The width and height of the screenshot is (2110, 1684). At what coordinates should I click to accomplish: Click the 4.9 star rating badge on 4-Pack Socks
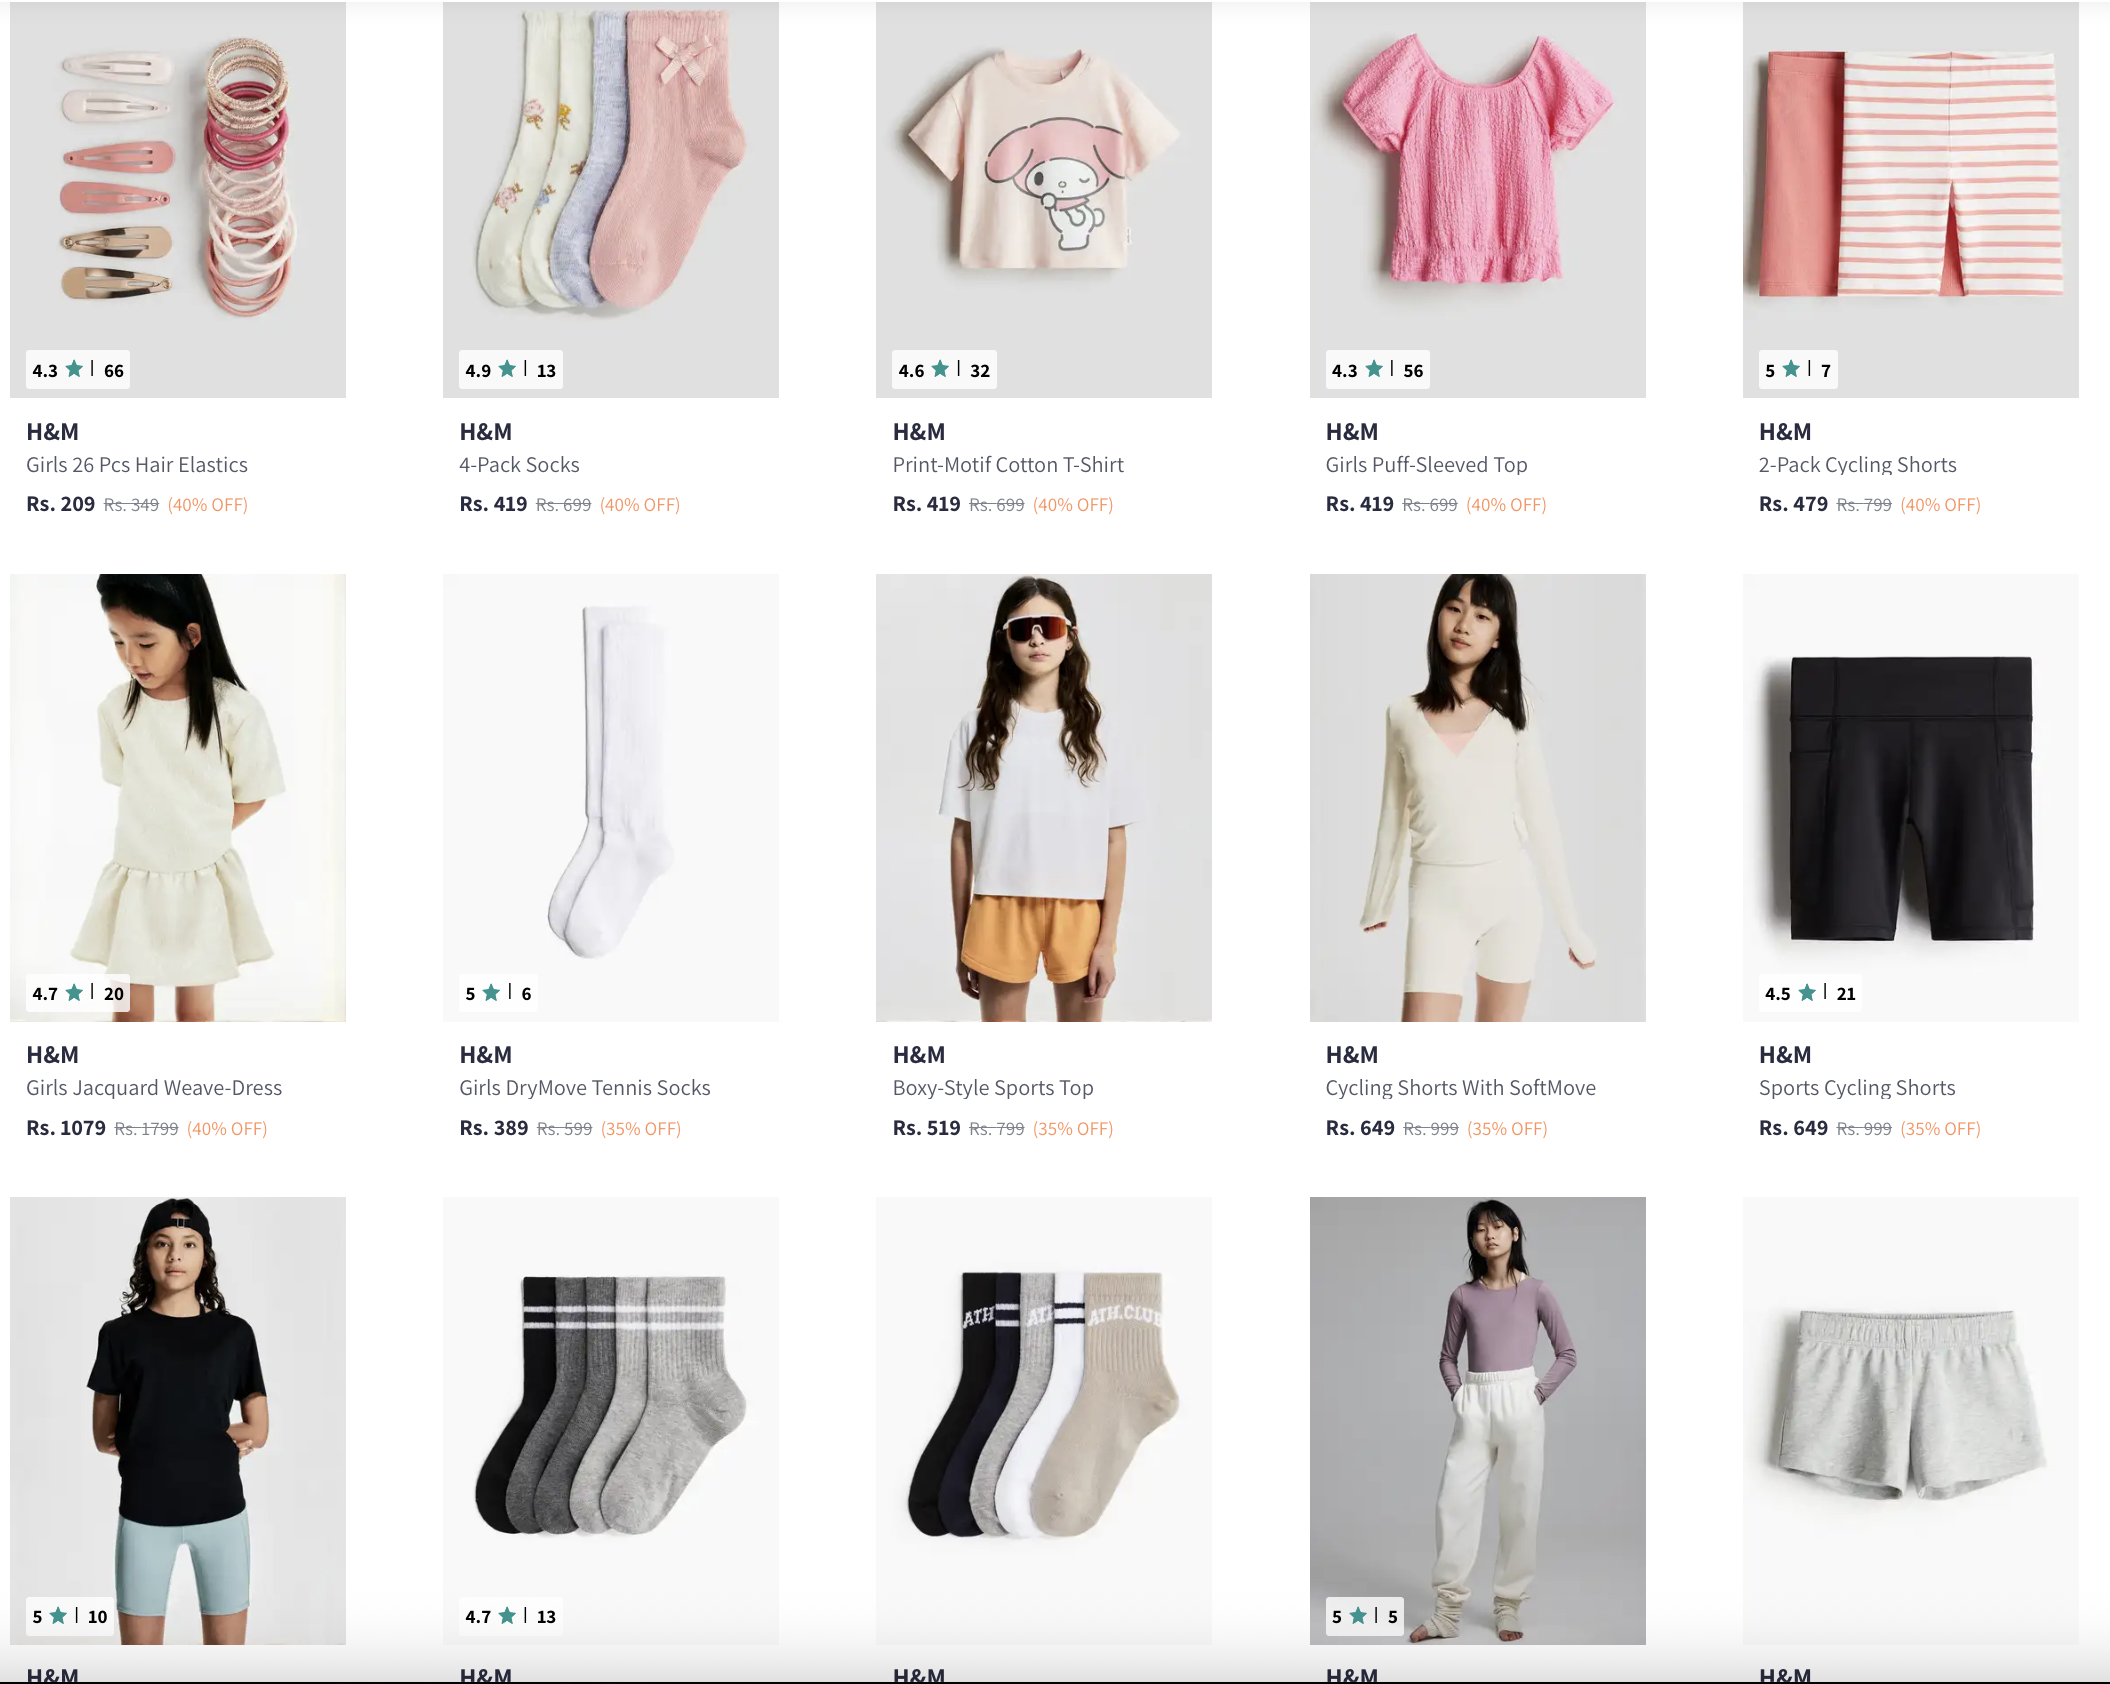(x=511, y=370)
